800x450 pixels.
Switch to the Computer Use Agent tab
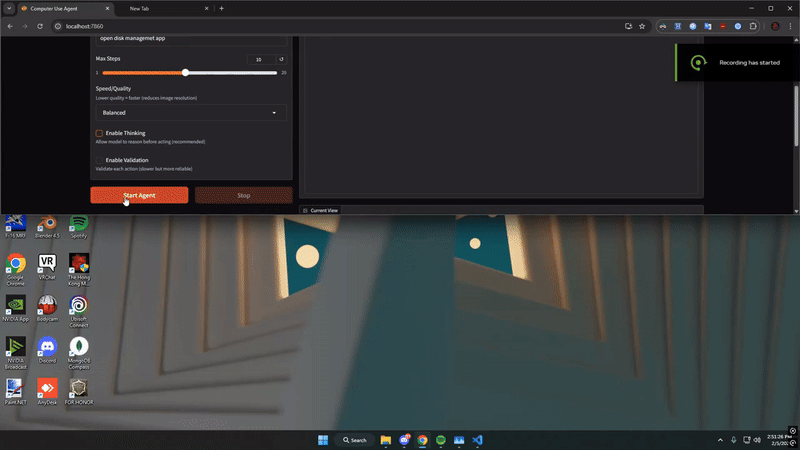pos(64,8)
